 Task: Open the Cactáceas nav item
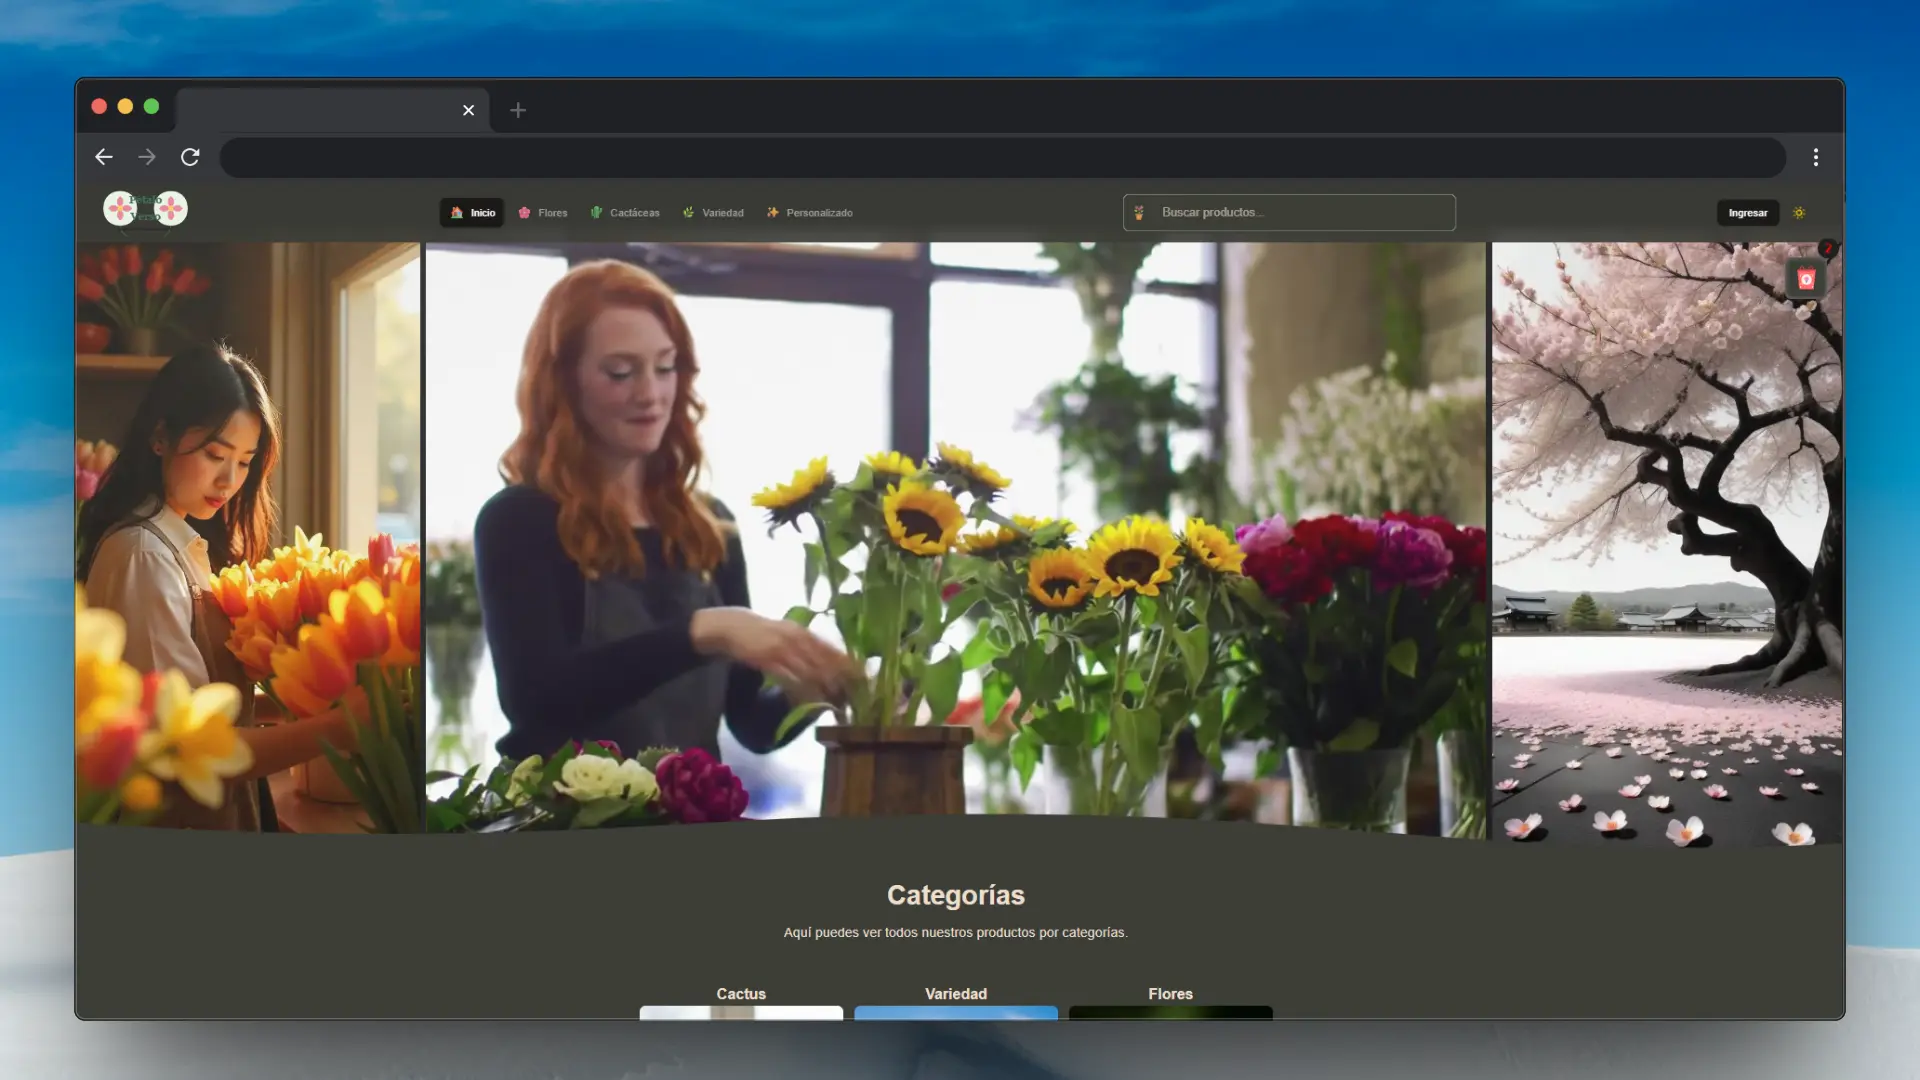pos(625,213)
